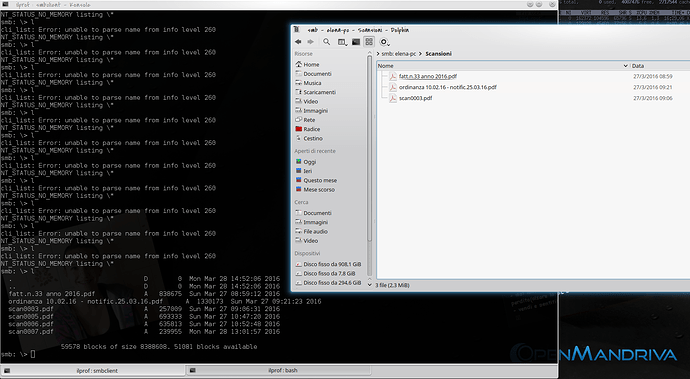
Task: Toggle the icons view mode in Dolphin
Action: 369,42
